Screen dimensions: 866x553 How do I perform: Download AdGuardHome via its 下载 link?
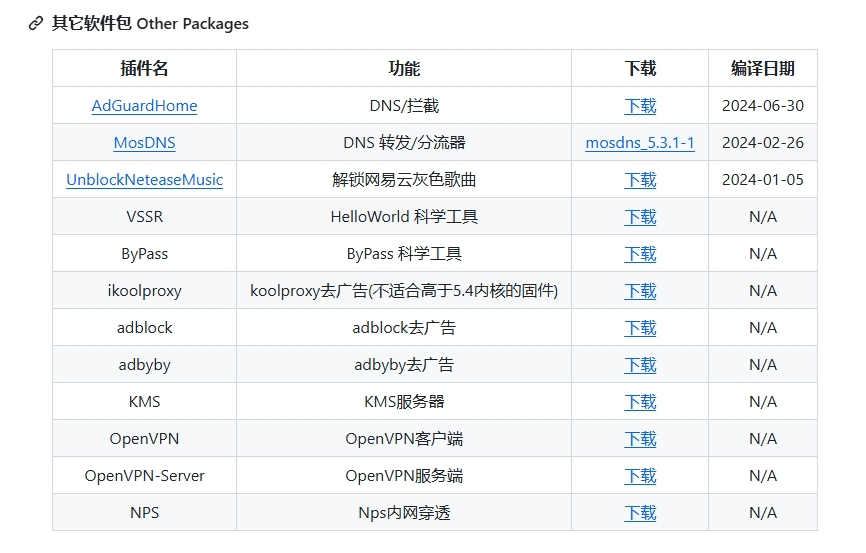pos(640,106)
